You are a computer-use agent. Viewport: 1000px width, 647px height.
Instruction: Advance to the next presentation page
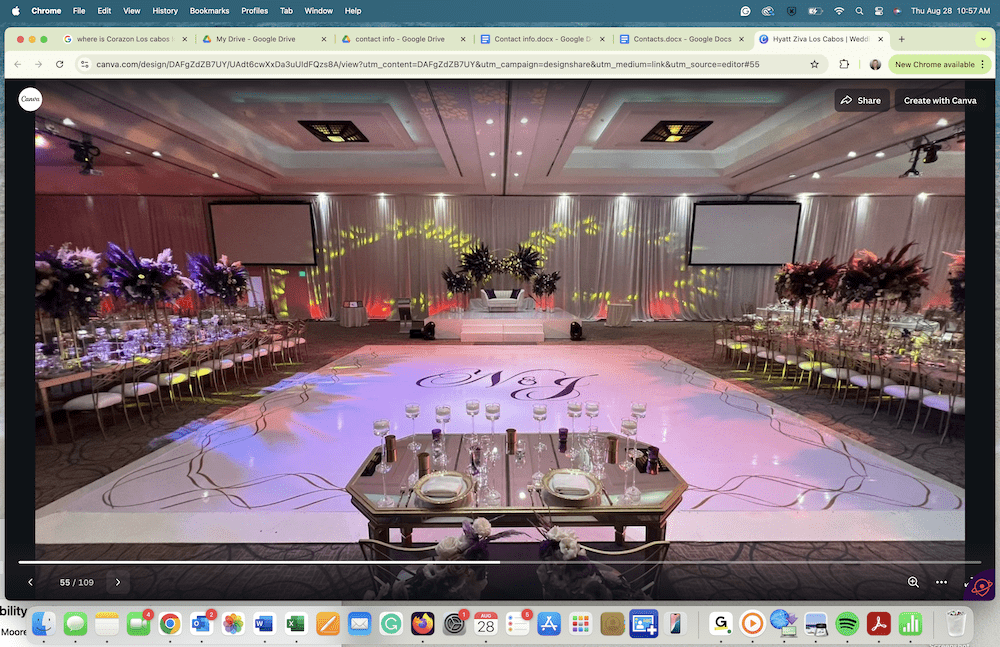[x=117, y=582]
